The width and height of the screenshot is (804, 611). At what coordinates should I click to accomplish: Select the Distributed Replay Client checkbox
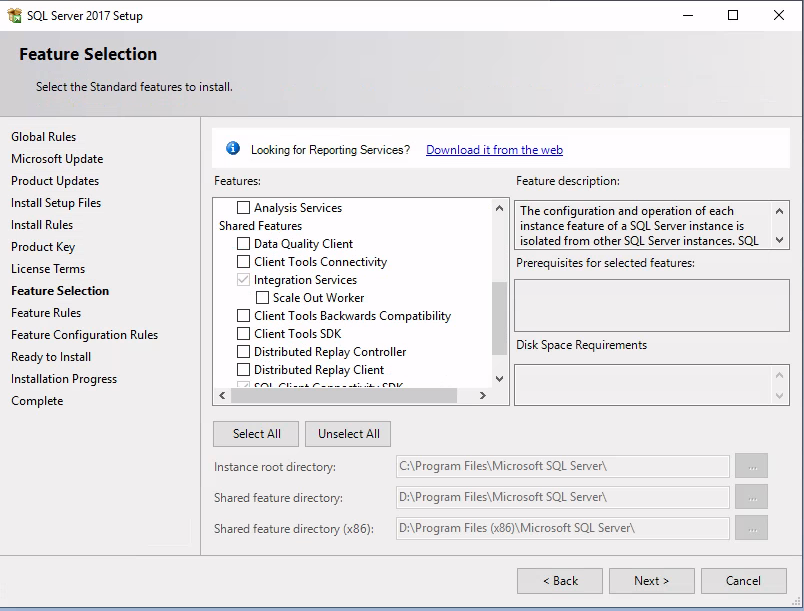click(x=244, y=369)
